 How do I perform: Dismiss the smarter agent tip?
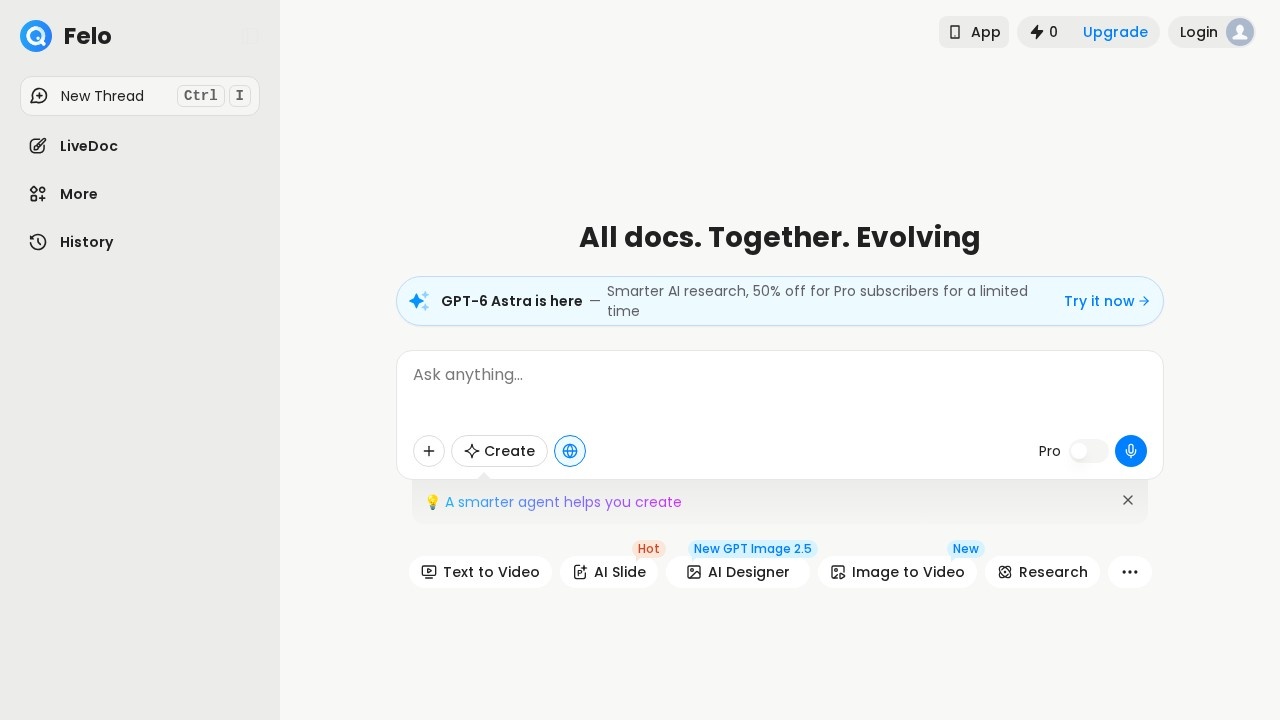[1128, 500]
